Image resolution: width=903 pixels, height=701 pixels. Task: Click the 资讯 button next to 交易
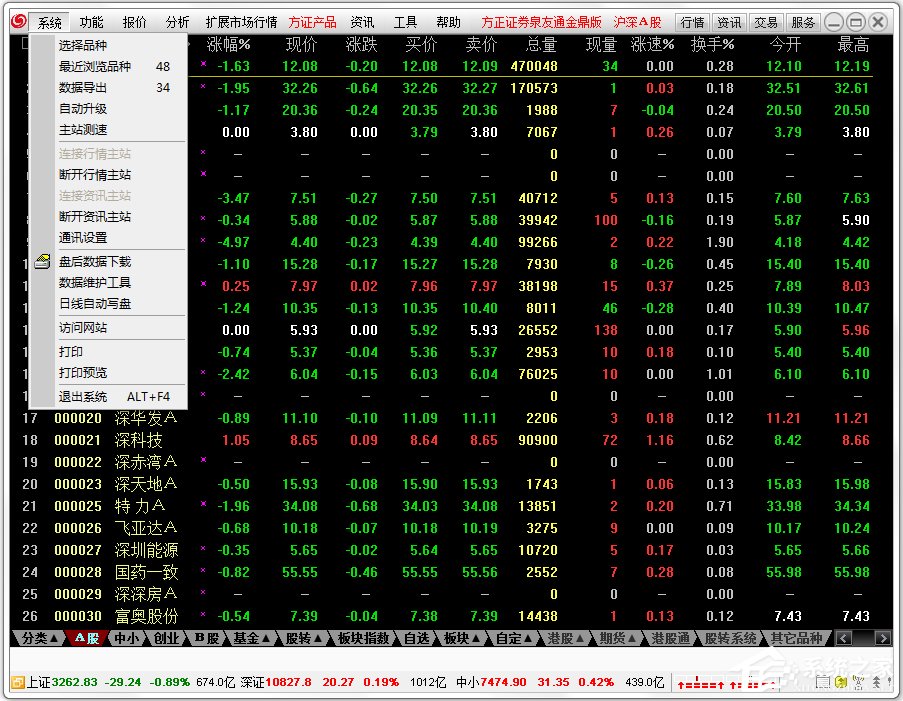pos(729,22)
